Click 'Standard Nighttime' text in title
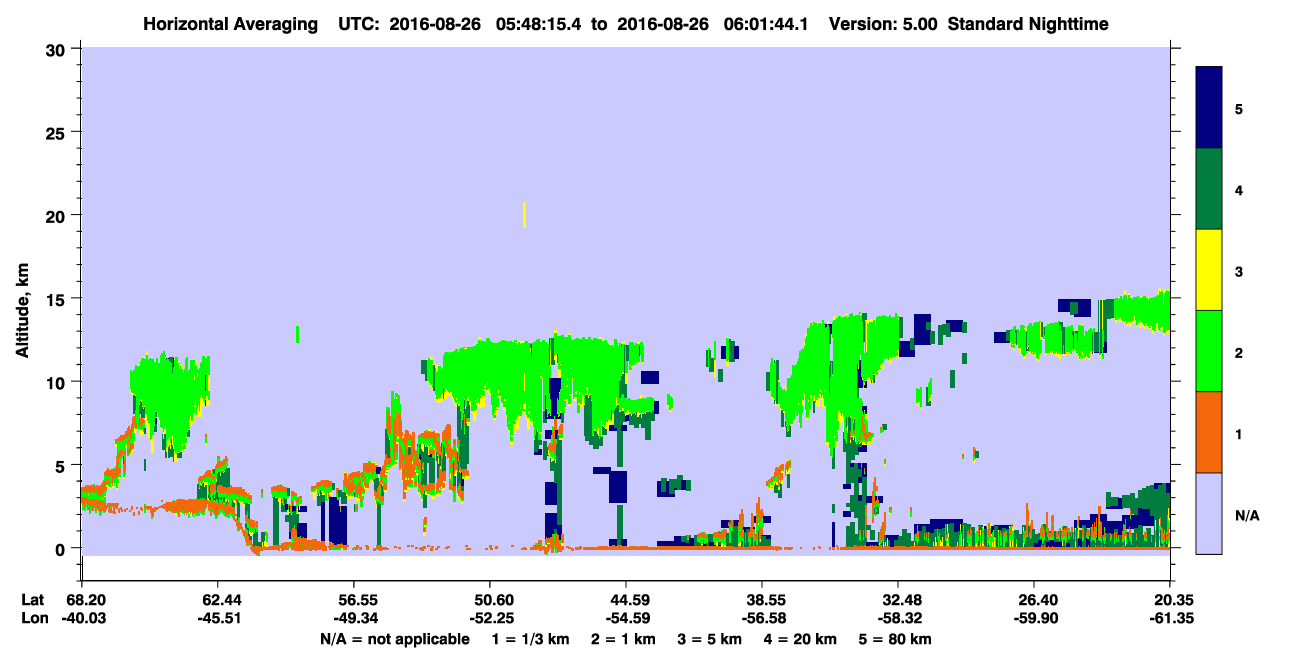The width and height of the screenshot is (1300, 667). pyautogui.click(x=1028, y=24)
